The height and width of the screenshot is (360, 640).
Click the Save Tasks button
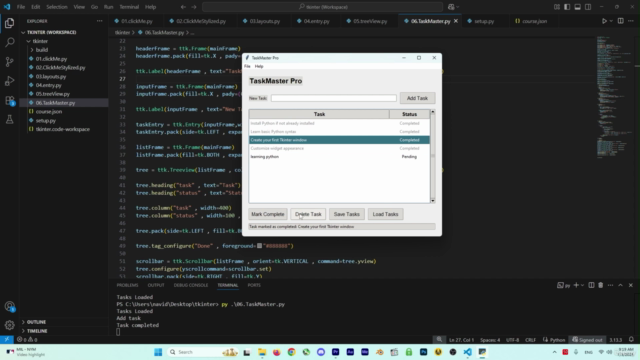tap(347, 214)
